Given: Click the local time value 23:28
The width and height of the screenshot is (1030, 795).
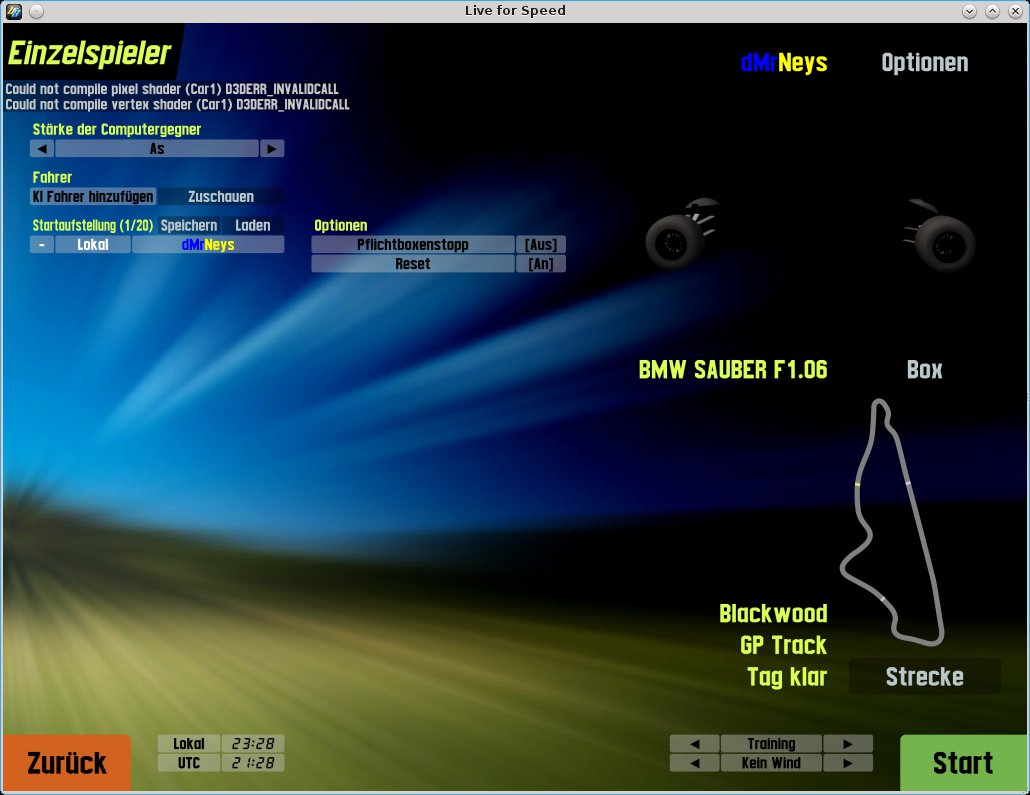Looking at the screenshot, I should (x=253, y=744).
